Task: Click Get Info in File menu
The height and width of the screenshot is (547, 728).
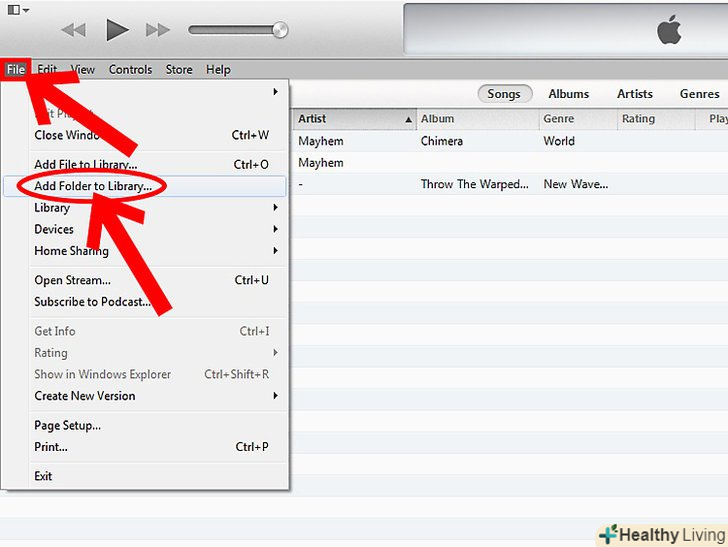Action: point(144,331)
